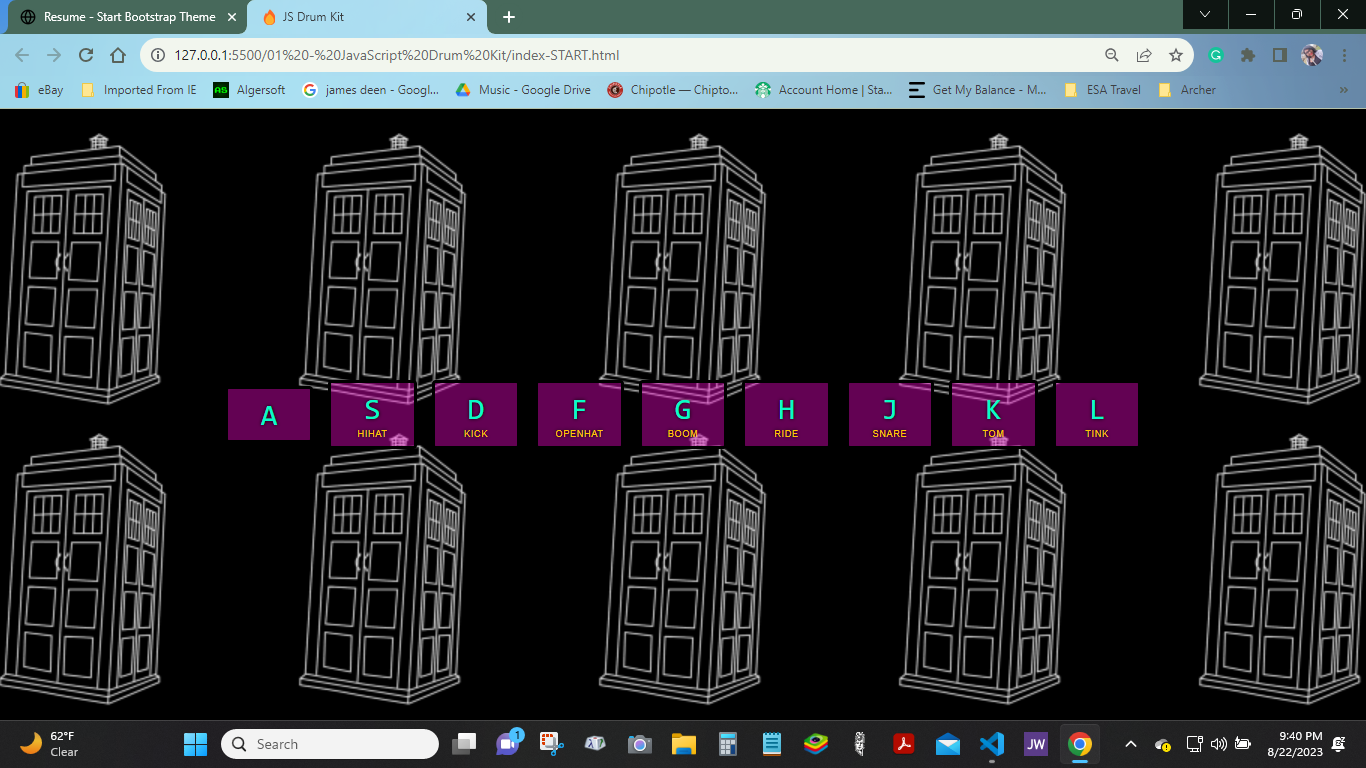Viewport: 1366px width, 768px height.
Task: Click the Grammarly extension icon
Action: pos(1216,55)
